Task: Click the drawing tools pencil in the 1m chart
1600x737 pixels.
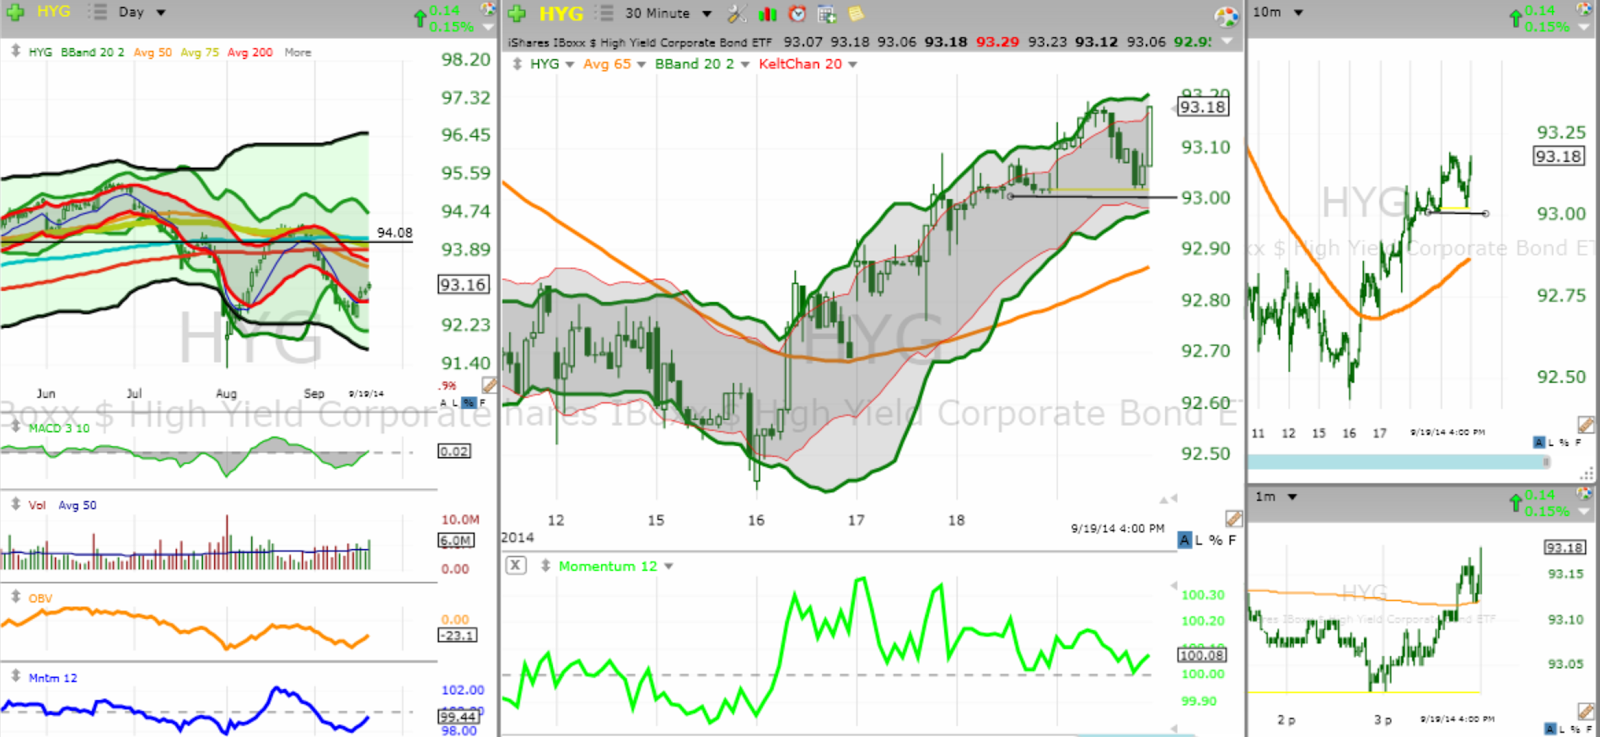Action: tap(1586, 711)
